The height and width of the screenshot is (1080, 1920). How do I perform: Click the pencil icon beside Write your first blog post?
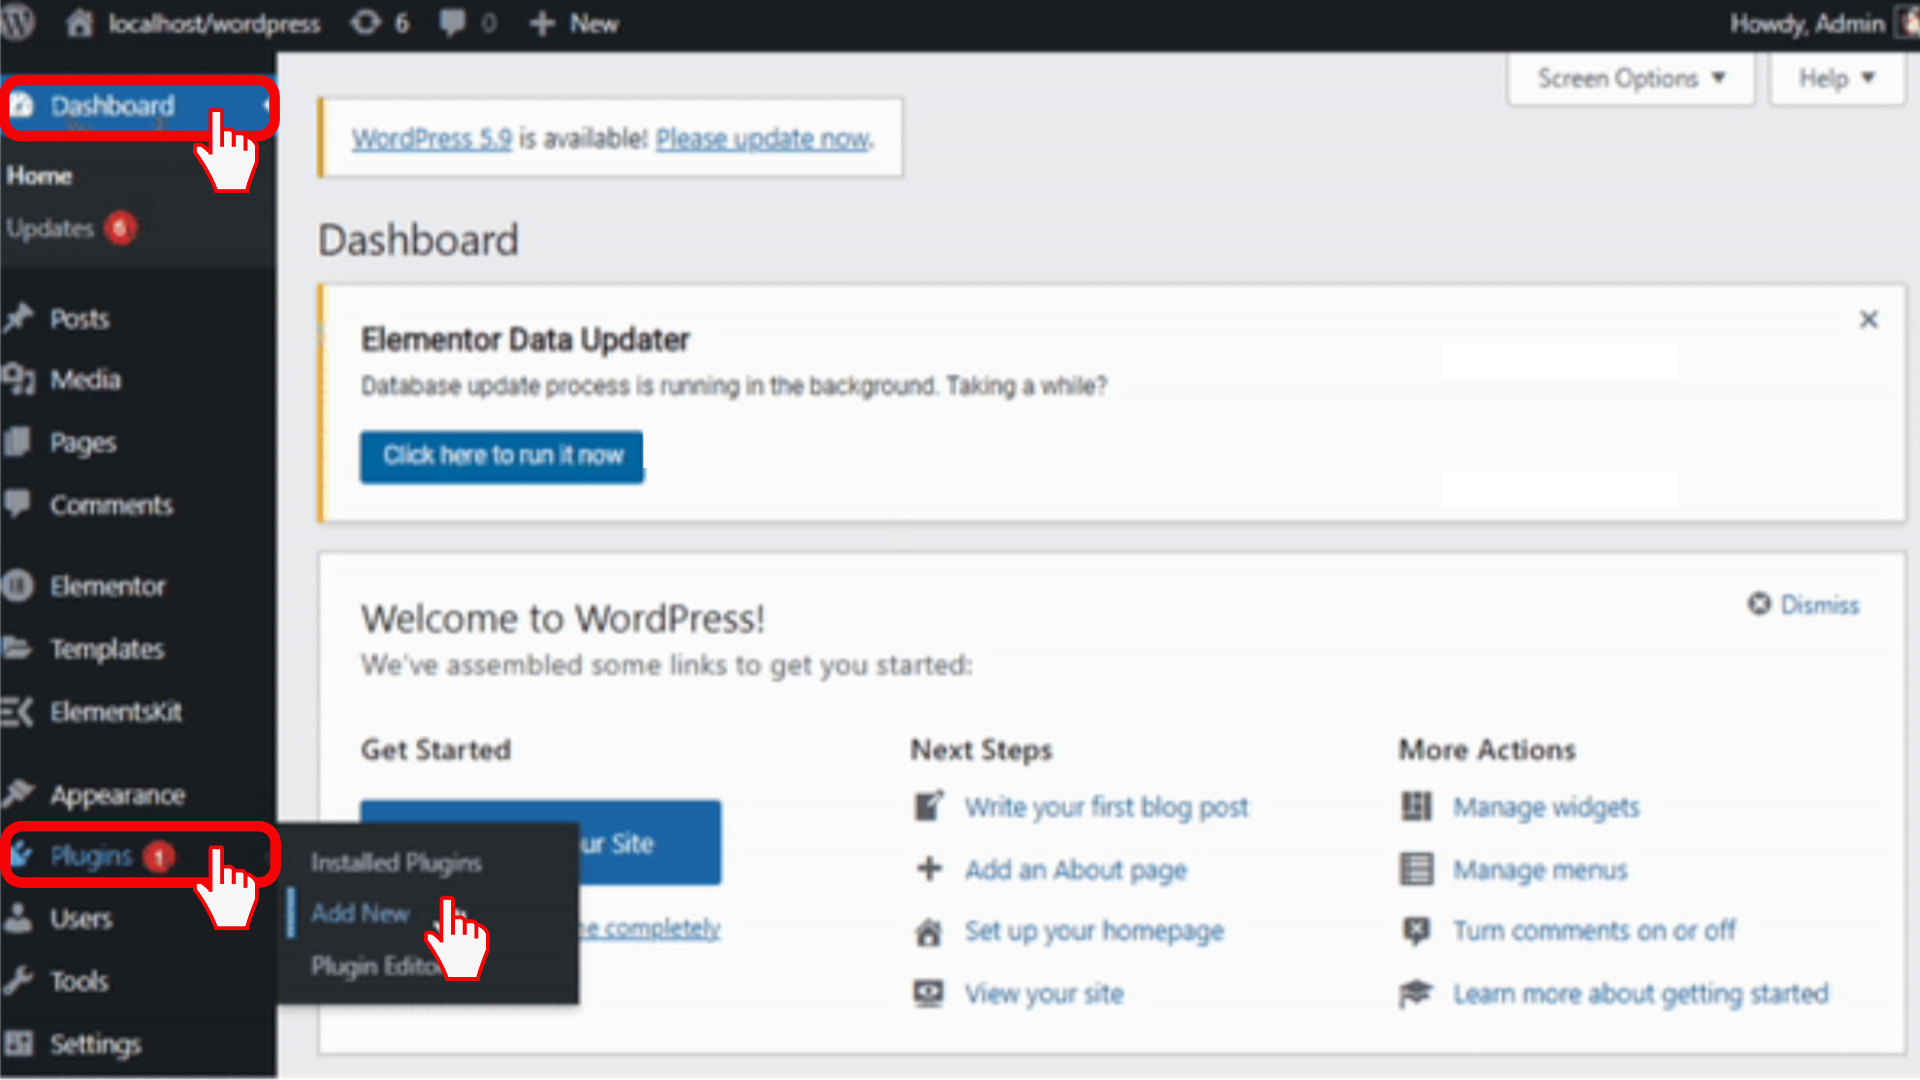[929, 806]
